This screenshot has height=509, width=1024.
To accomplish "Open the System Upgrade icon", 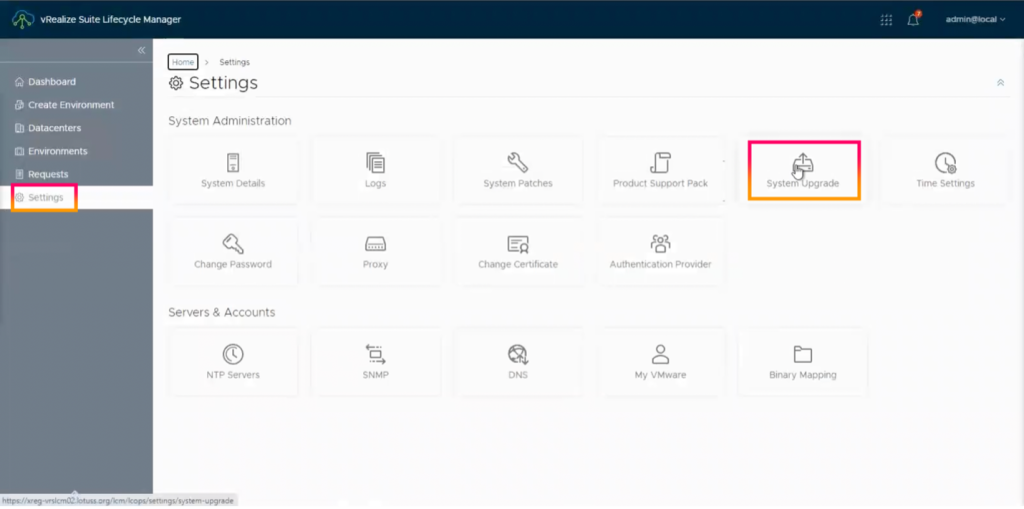I will coord(803,163).
